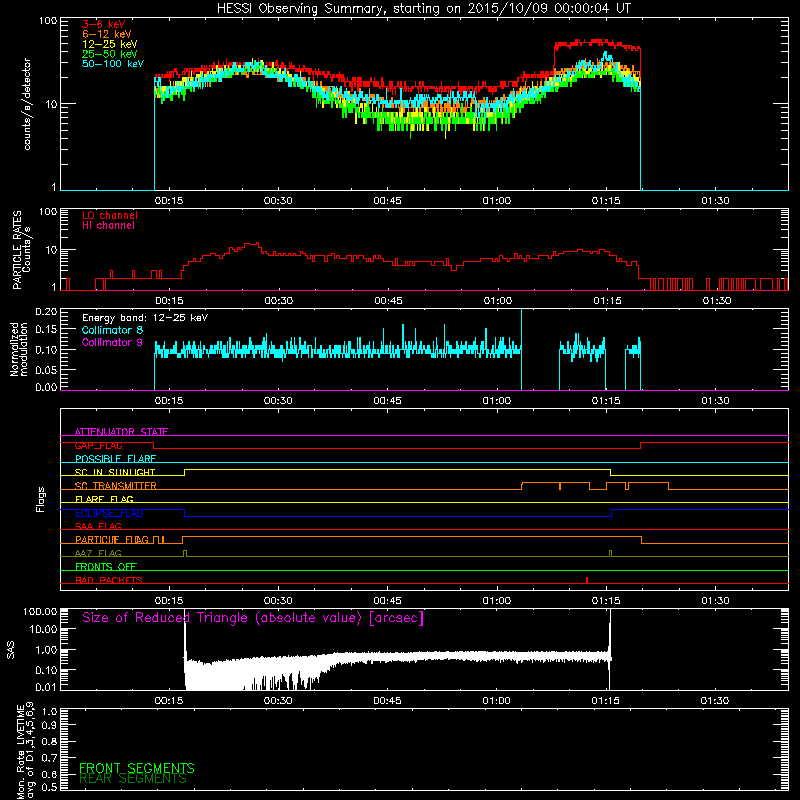
Task: Select the POSSIBLE_FLARE flag label
Action: pyautogui.click(x=115, y=459)
